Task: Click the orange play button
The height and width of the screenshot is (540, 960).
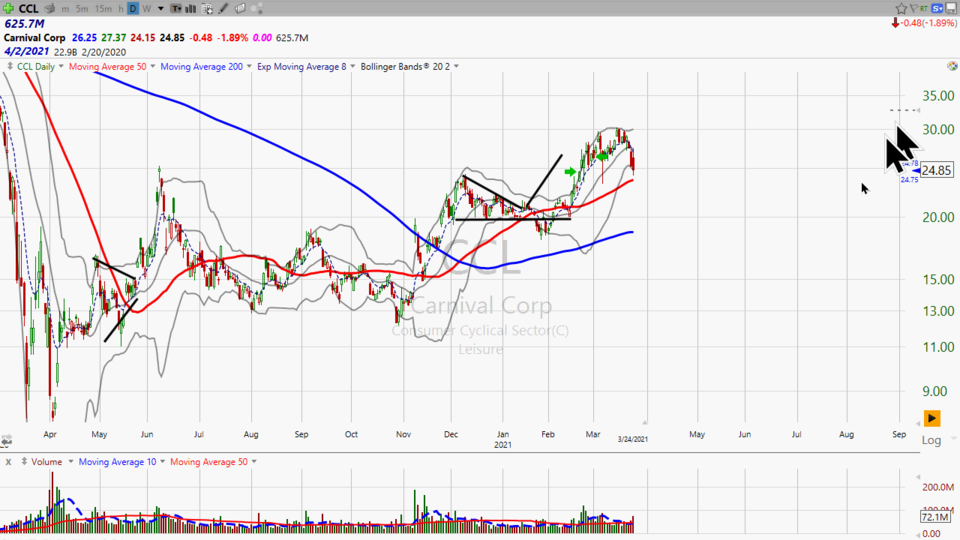Action: coord(932,418)
